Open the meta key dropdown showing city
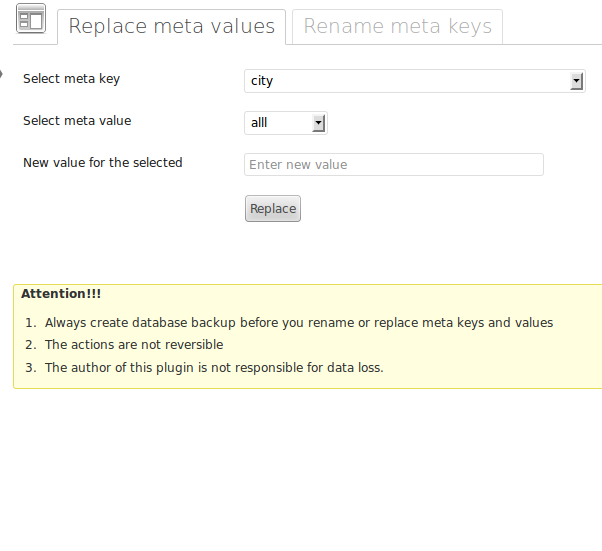 (x=407, y=81)
